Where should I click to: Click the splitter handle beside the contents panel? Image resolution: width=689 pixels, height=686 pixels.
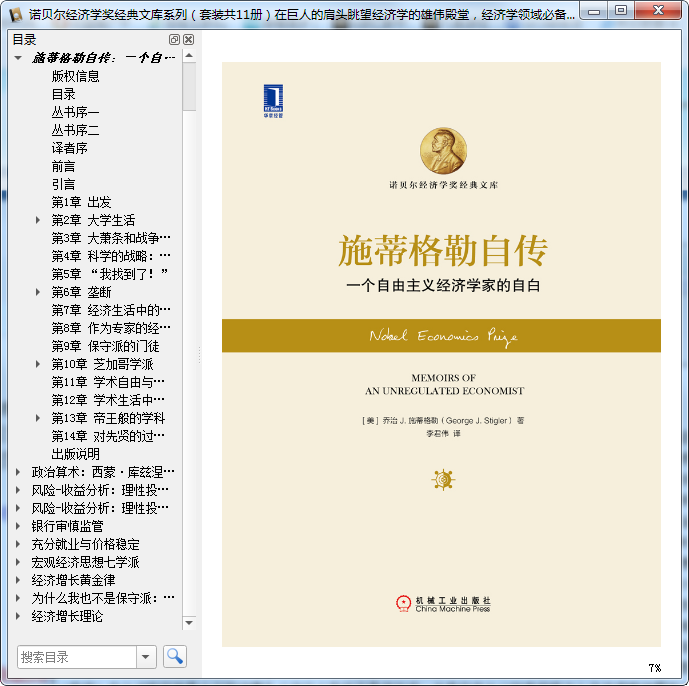(x=199, y=355)
